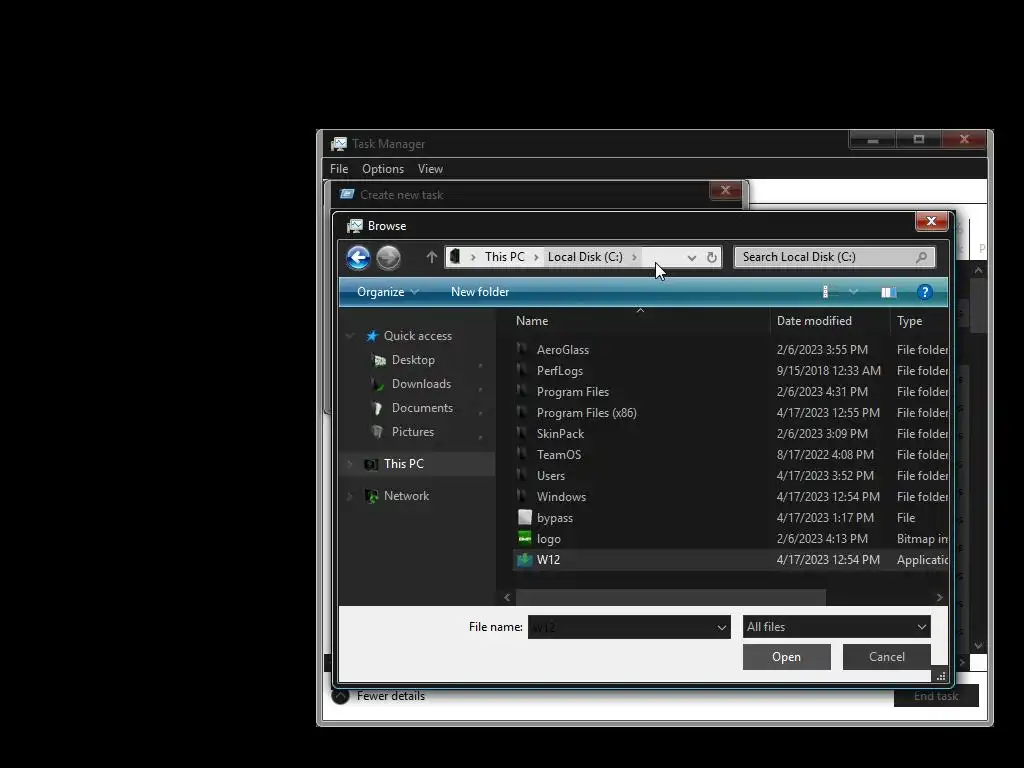The image size is (1024, 768).
Task: Change the view layout icon
Action: pyautogui.click(x=827, y=292)
